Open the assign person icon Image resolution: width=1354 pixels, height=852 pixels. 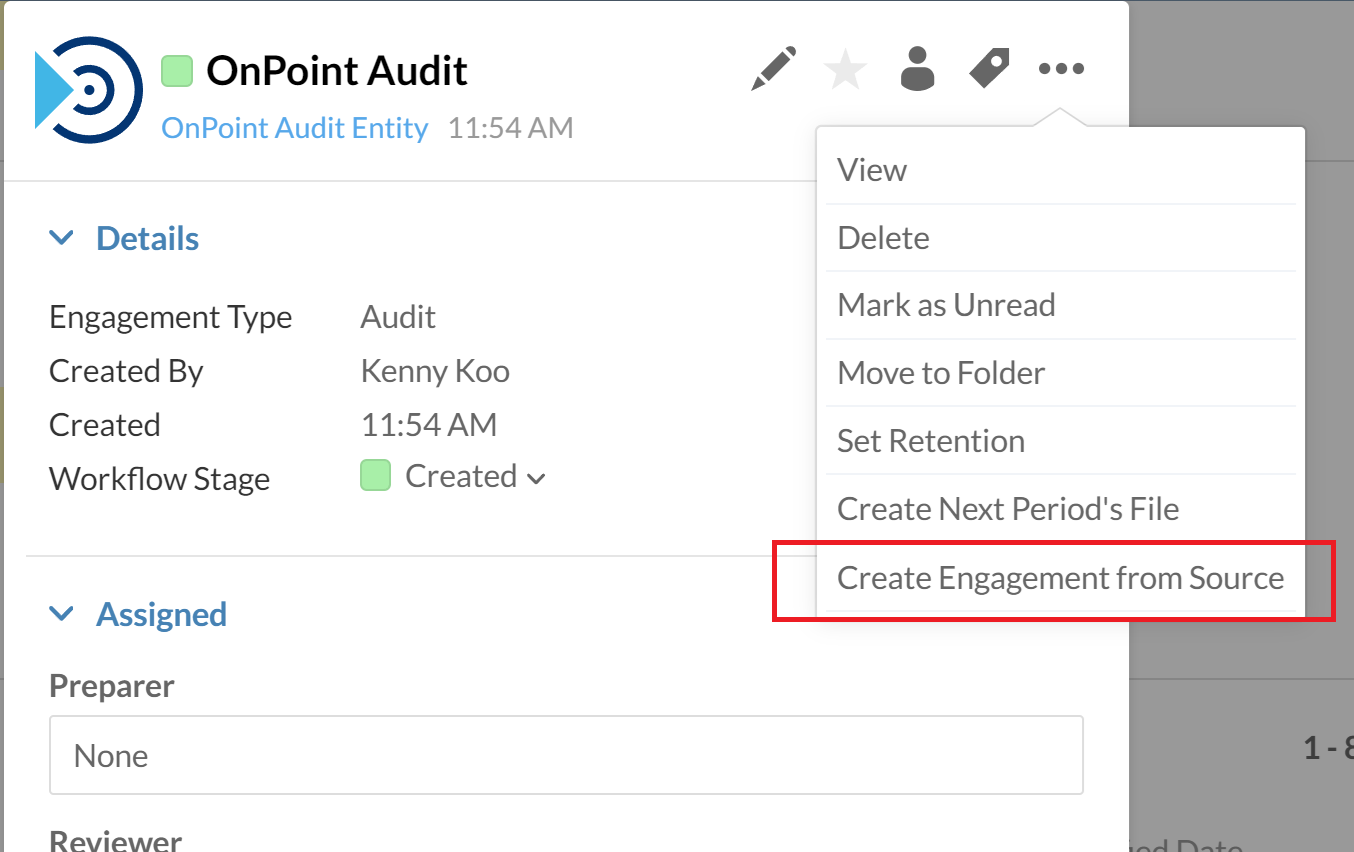point(917,68)
